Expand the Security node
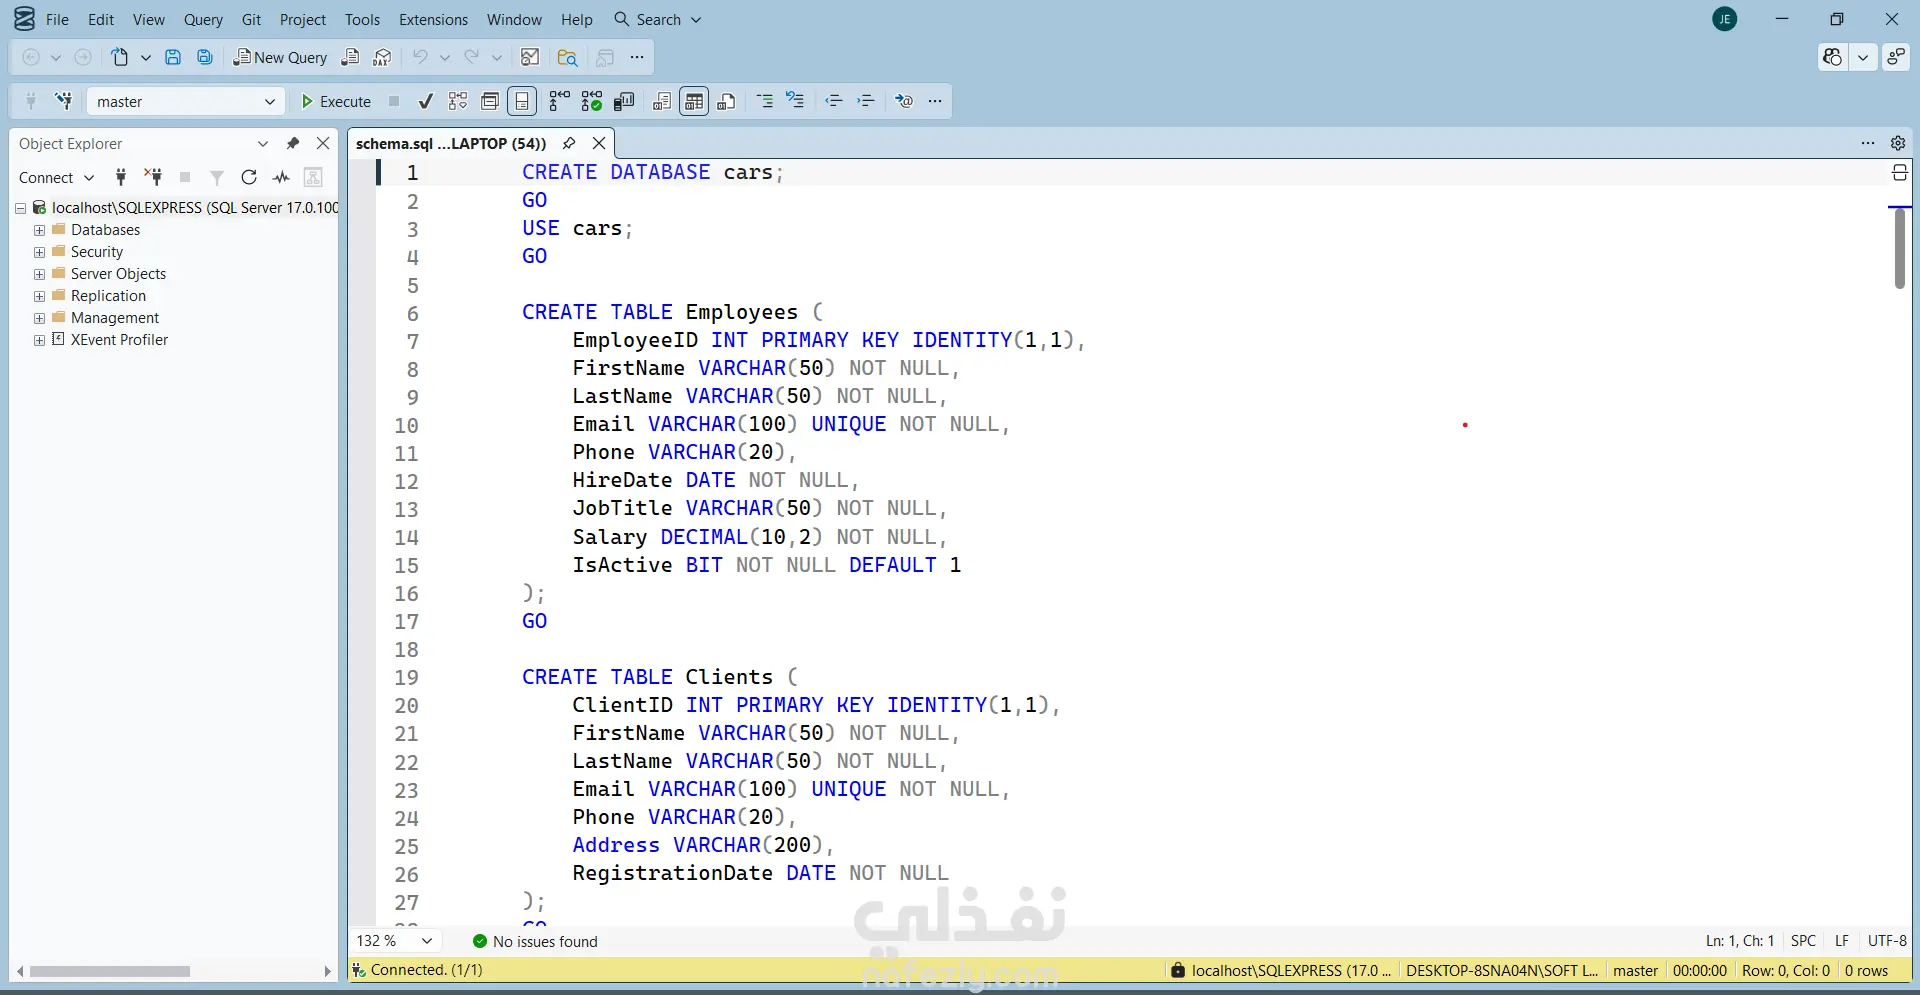The width and height of the screenshot is (1920, 995). pyautogui.click(x=39, y=252)
